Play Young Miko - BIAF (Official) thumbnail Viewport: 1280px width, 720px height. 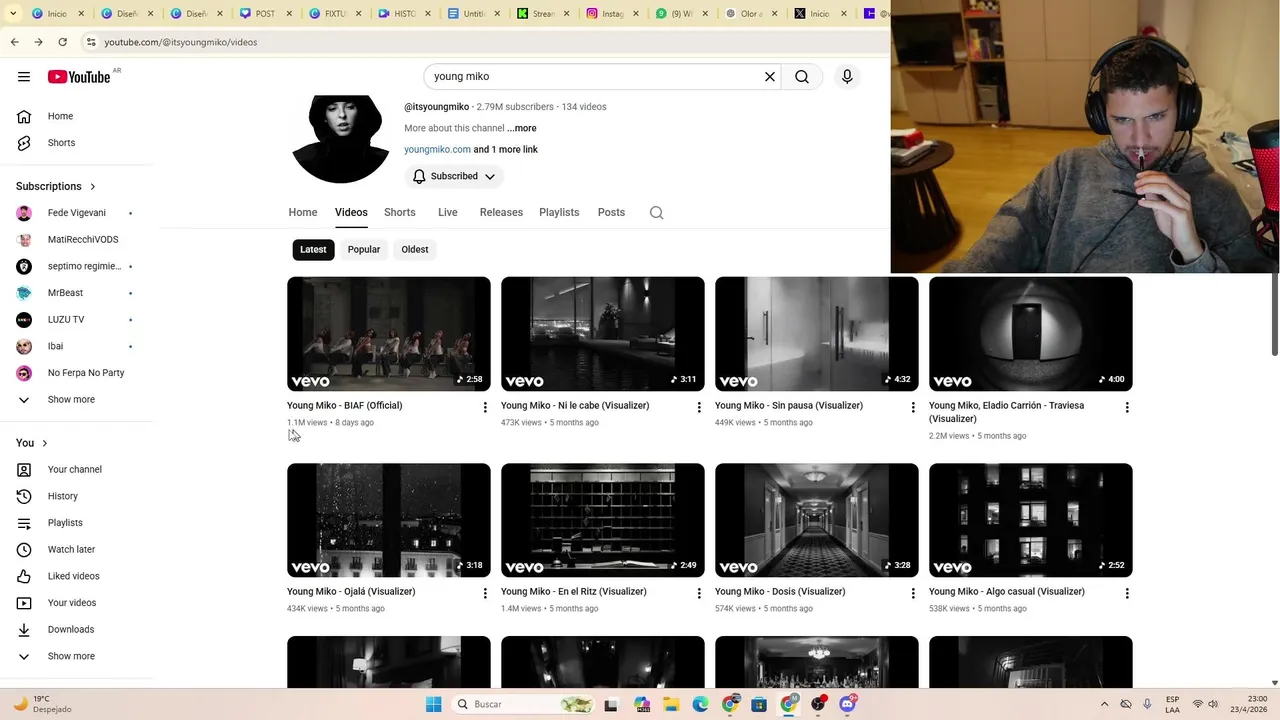click(389, 334)
